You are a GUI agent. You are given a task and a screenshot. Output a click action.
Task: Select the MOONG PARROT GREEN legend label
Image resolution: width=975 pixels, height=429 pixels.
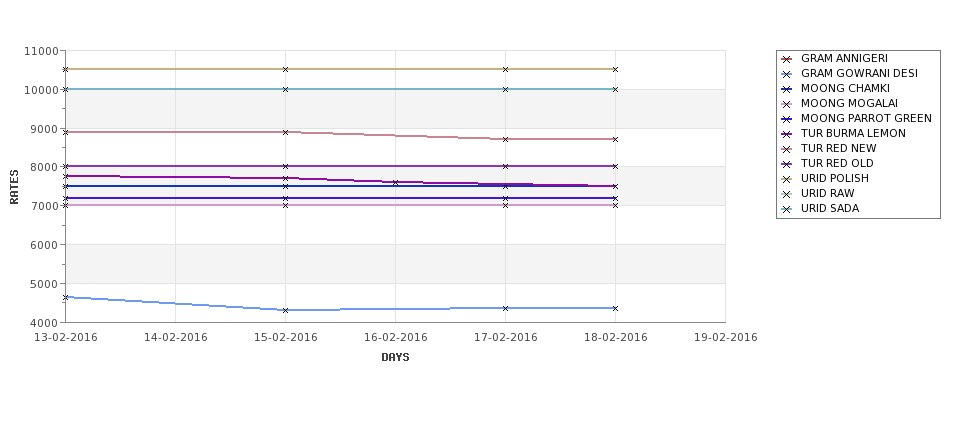[x=866, y=118]
